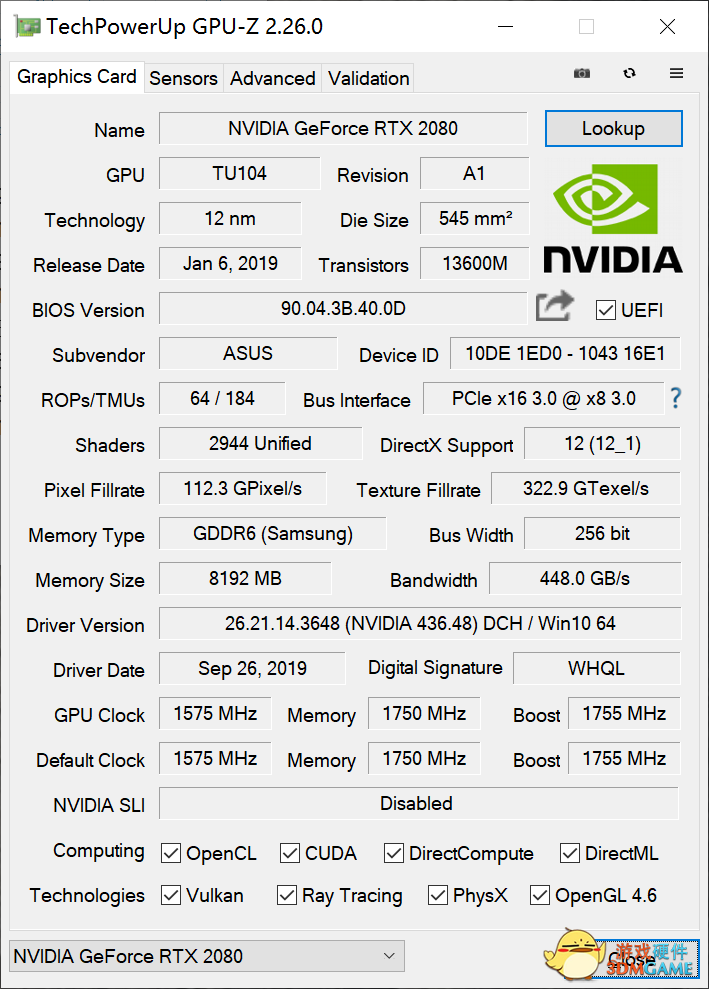Toggle the OpenCL checkbox
The image size is (709, 989).
point(171,853)
